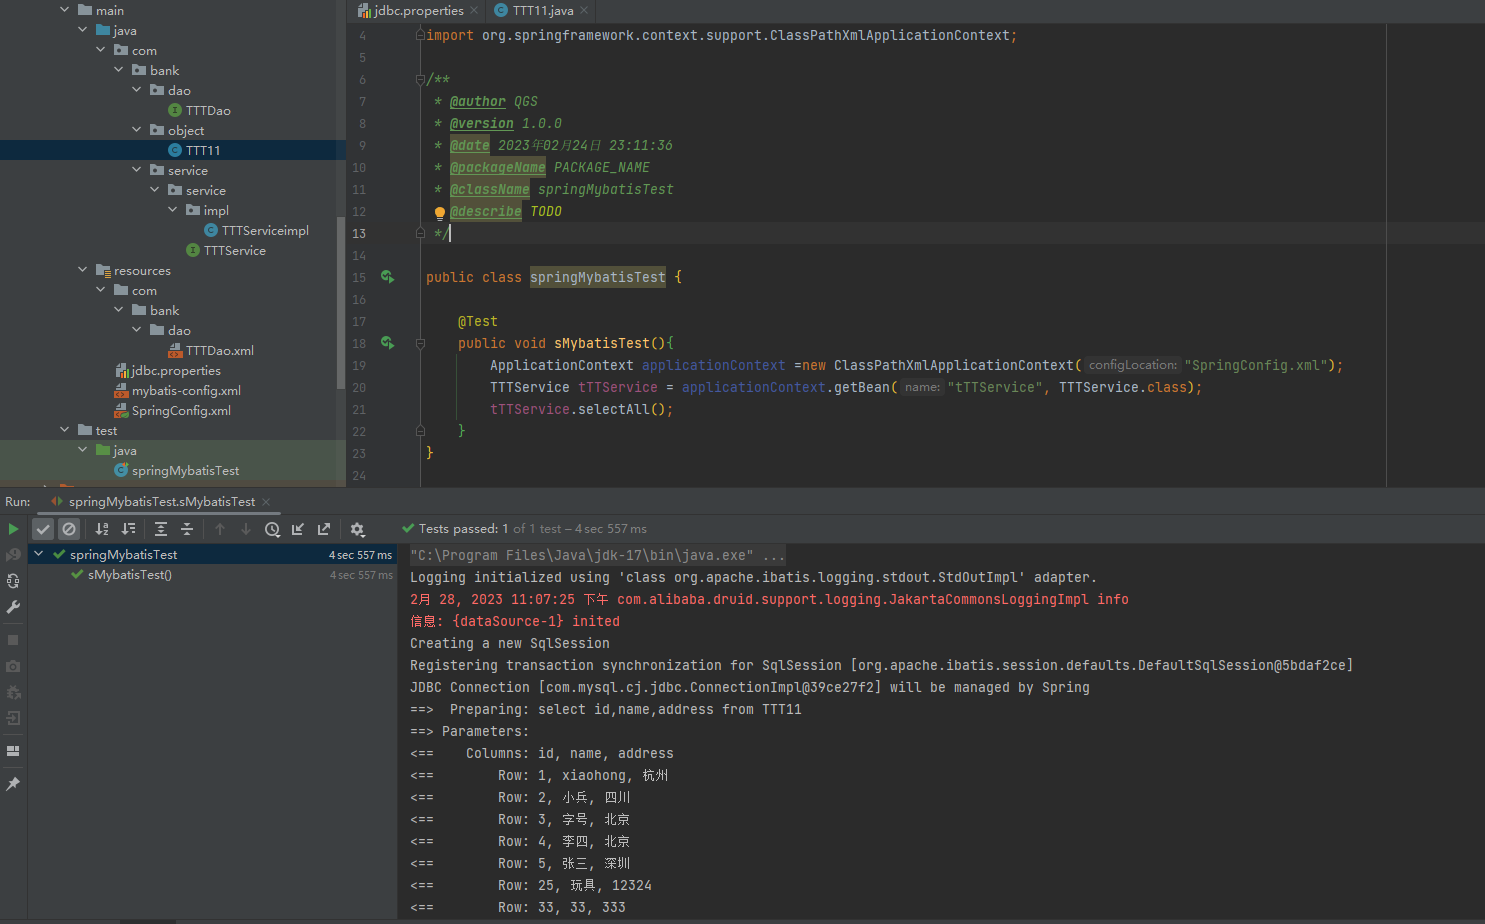
Task: Toggle Show Passed tests filter
Action: 43,529
